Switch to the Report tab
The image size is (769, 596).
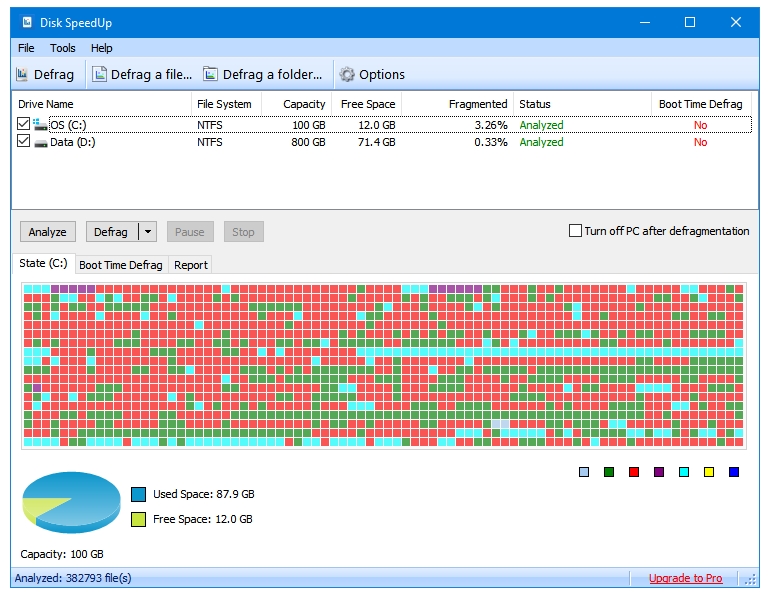coord(191,265)
